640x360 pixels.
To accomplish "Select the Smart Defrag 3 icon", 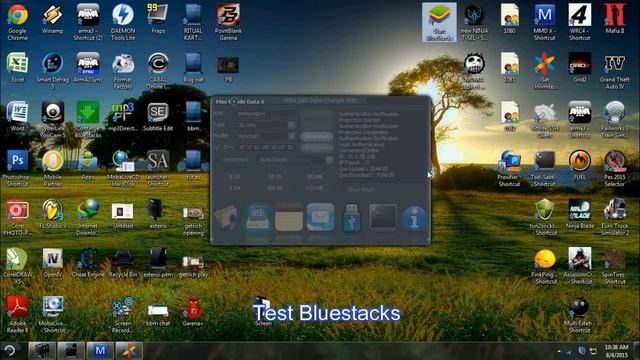I will point(53,71).
